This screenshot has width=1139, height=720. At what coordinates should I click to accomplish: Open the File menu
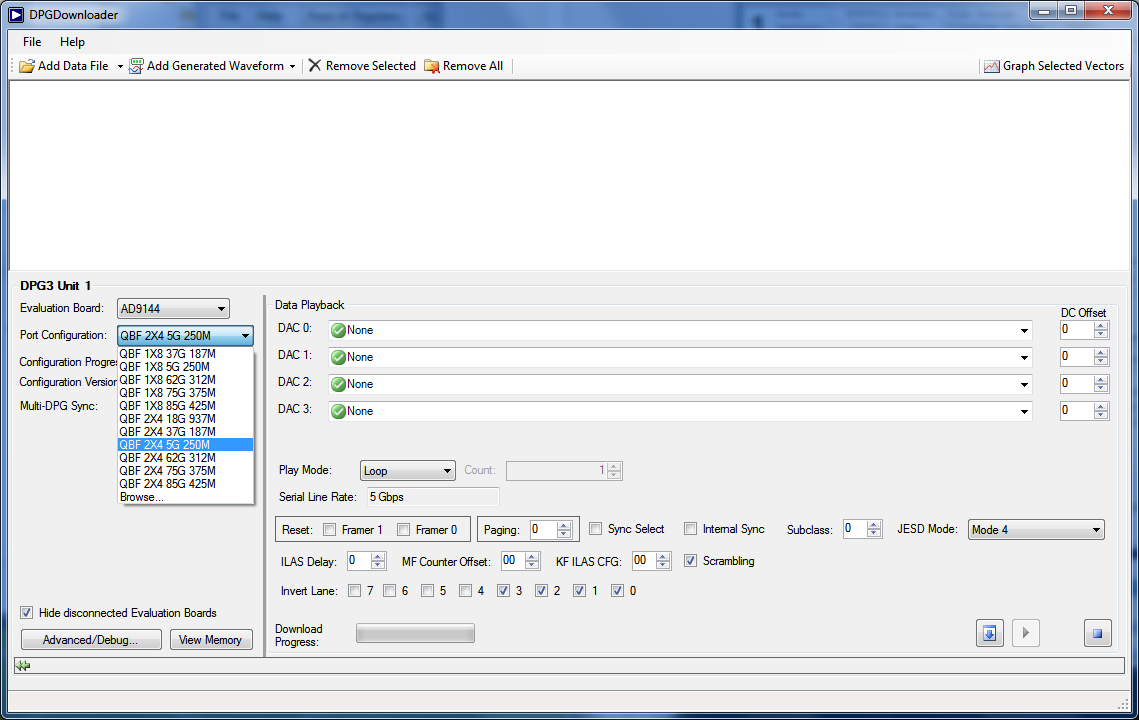pyautogui.click(x=32, y=42)
